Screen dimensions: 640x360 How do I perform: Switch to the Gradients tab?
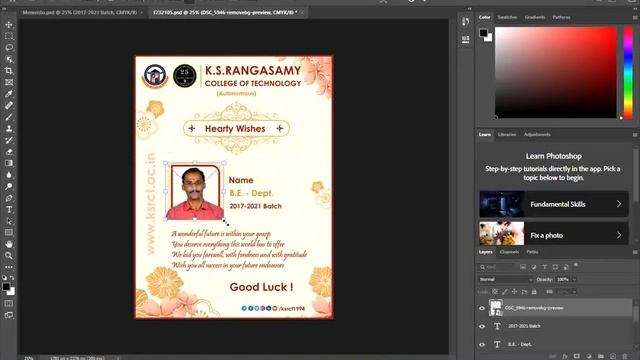(535, 17)
